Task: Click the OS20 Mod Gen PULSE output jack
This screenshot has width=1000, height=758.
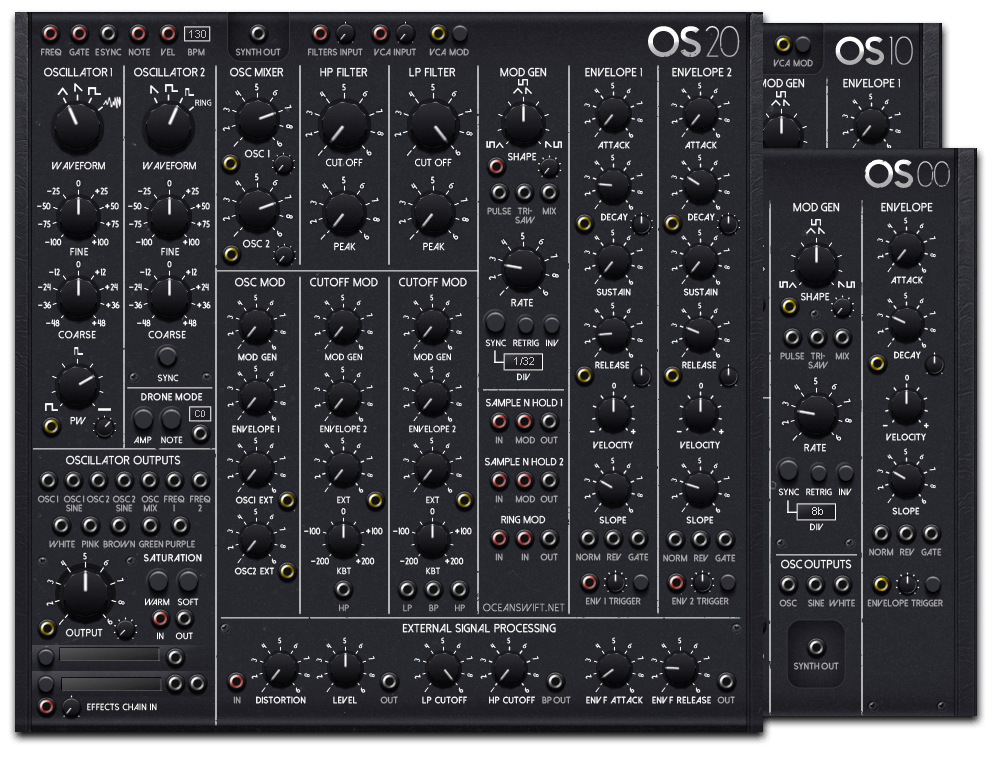Action: click(x=499, y=192)
